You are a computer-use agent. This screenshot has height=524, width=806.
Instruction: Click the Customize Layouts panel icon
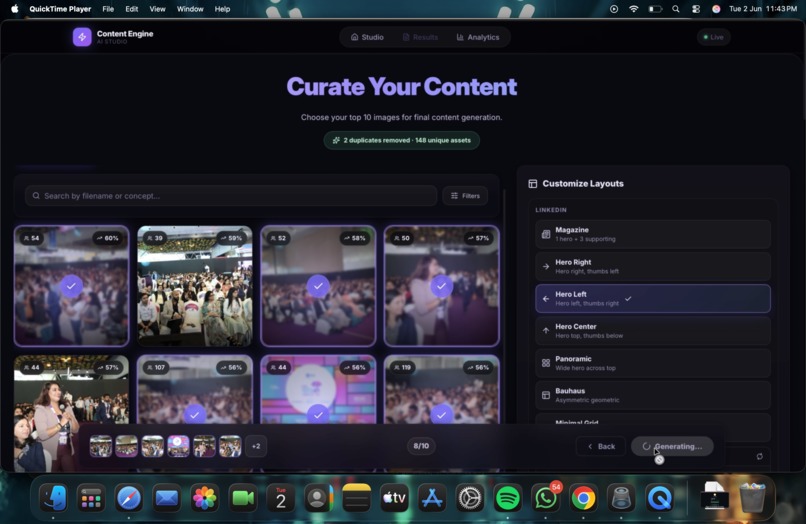point(533,184)
